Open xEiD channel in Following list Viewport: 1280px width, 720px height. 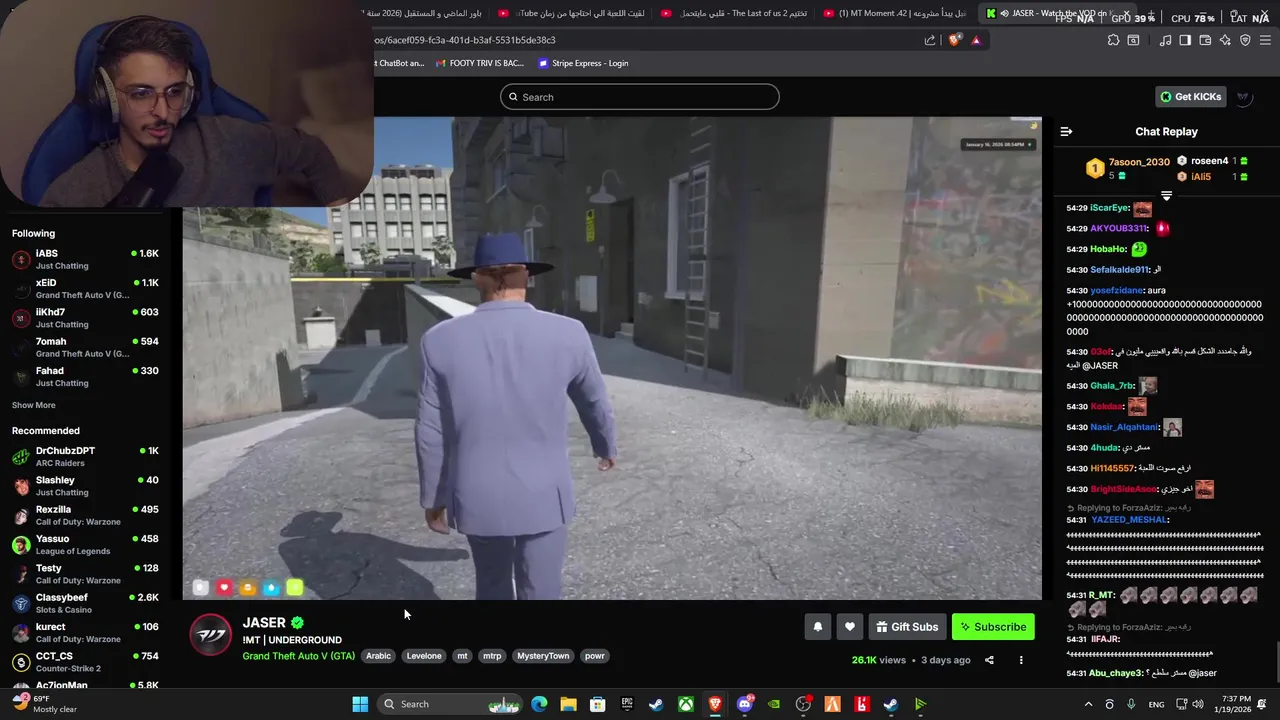[x=85, y=288]
